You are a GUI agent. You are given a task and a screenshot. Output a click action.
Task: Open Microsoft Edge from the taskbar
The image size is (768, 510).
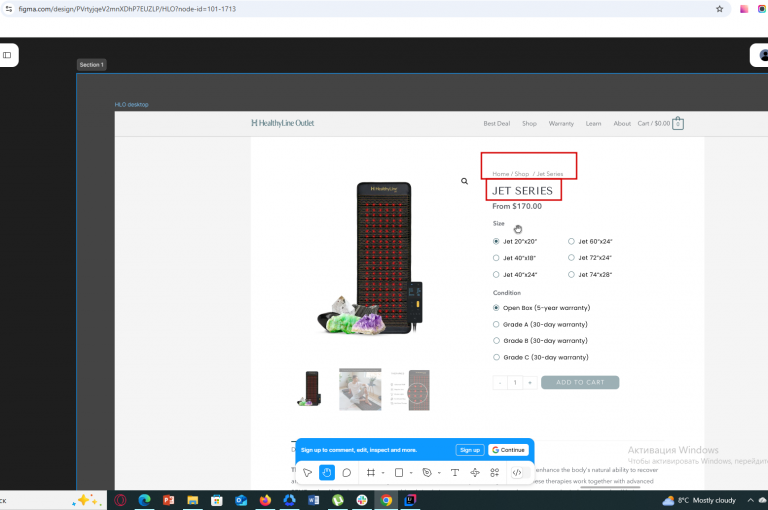tap(144, 500)
